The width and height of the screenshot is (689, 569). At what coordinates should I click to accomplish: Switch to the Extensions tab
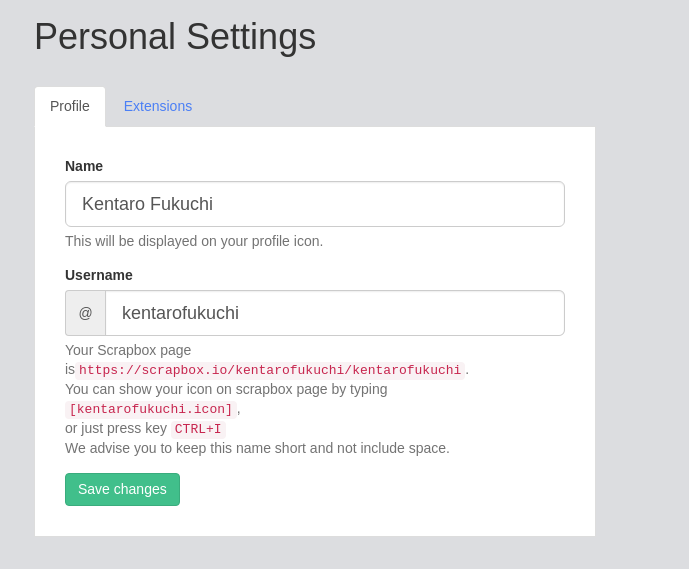[158, 106]
